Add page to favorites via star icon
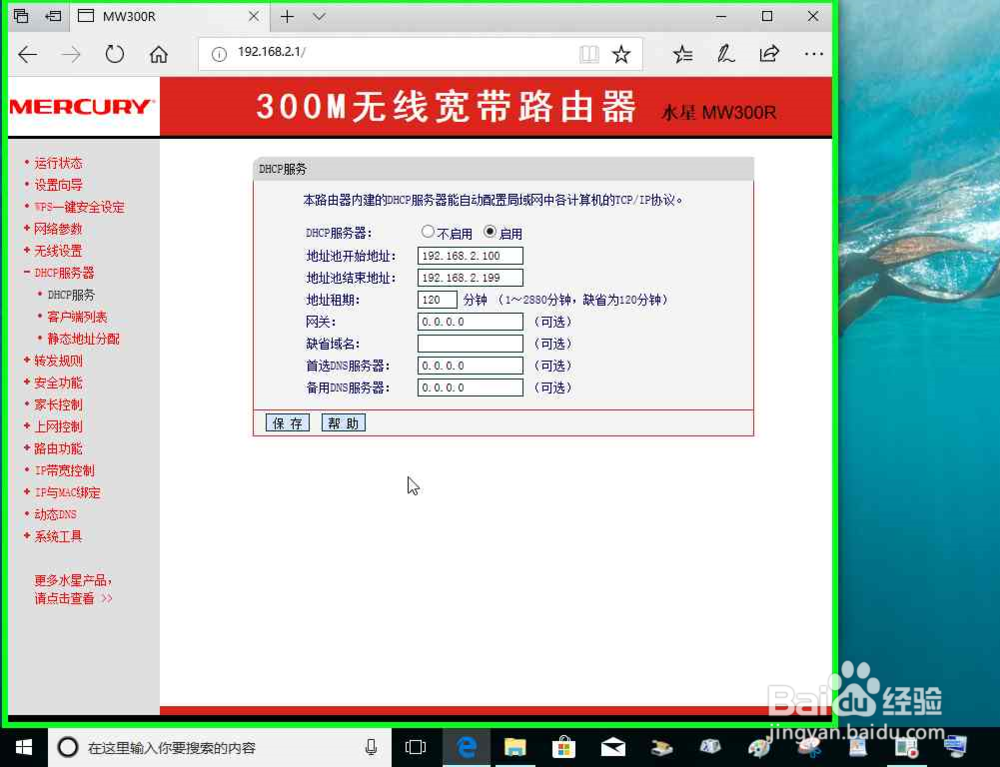This screenshot has width=1000, height=767. (619, 55)
